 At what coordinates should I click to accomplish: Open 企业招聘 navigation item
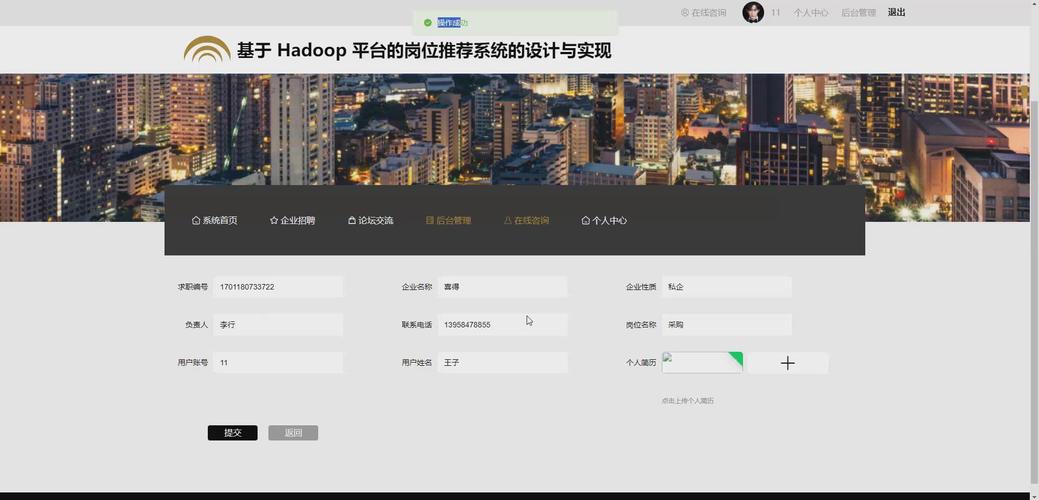pyautogui.click(x=292, y=220)
